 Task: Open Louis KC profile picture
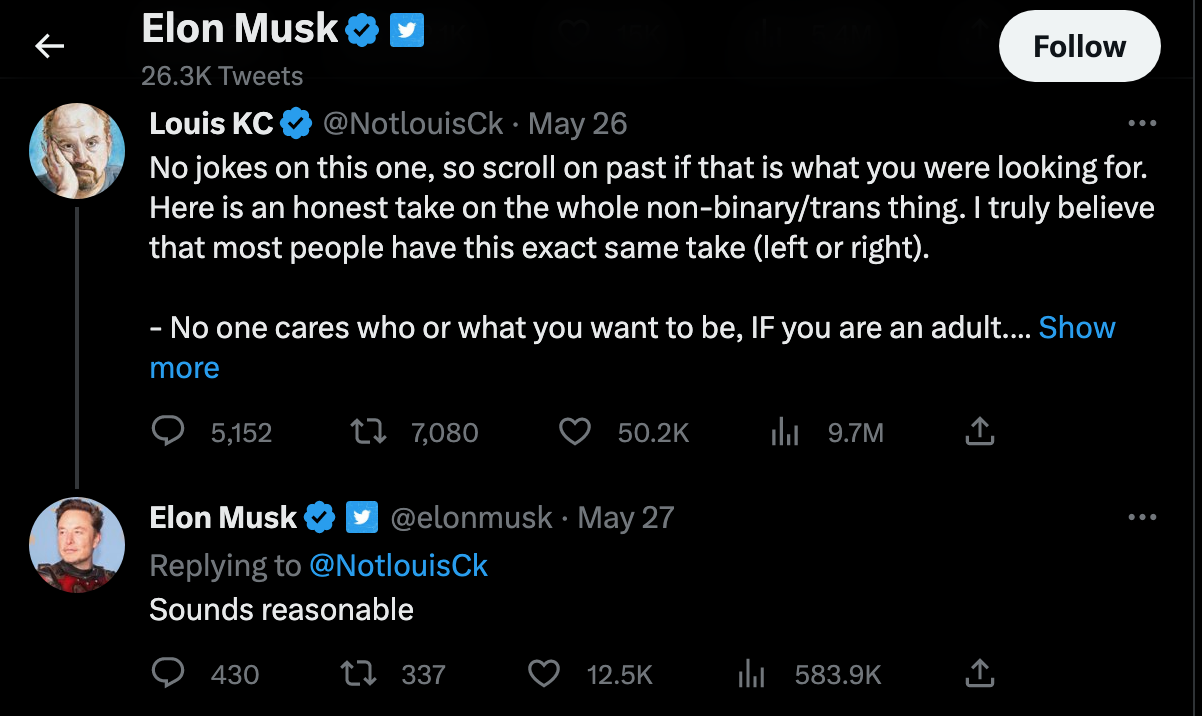(x=78, y=151)
